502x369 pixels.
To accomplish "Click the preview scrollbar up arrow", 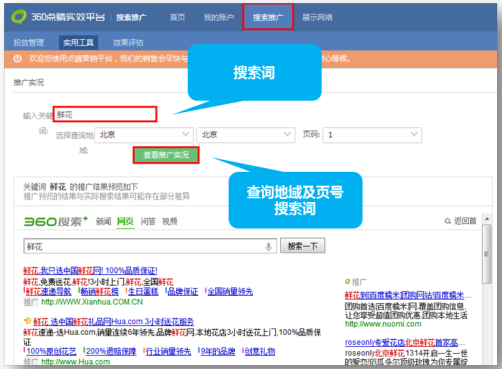I will pos(487,219).
